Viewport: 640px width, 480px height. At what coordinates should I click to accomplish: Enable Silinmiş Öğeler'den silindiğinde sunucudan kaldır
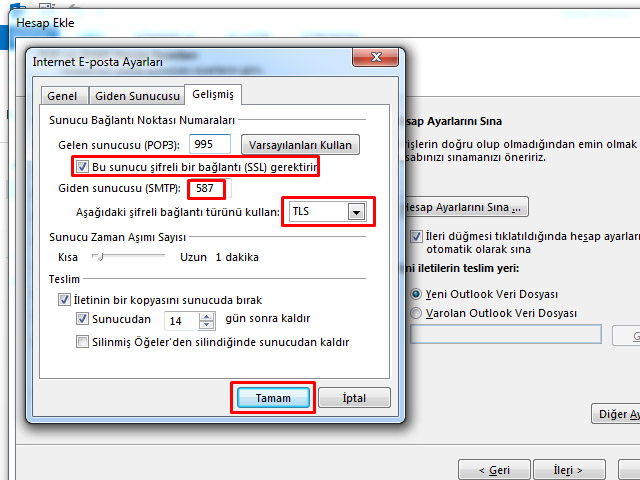tap(83, 342)
